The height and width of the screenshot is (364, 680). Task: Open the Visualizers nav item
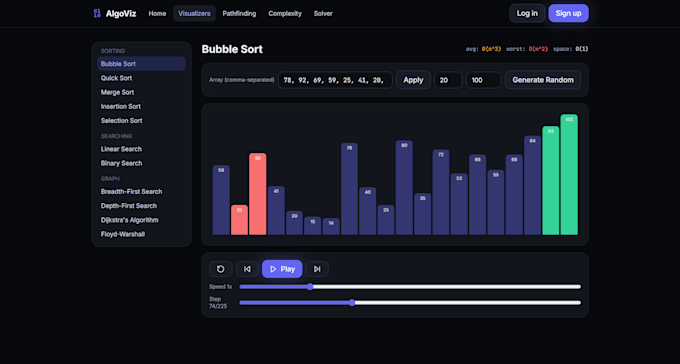(194, 13)
